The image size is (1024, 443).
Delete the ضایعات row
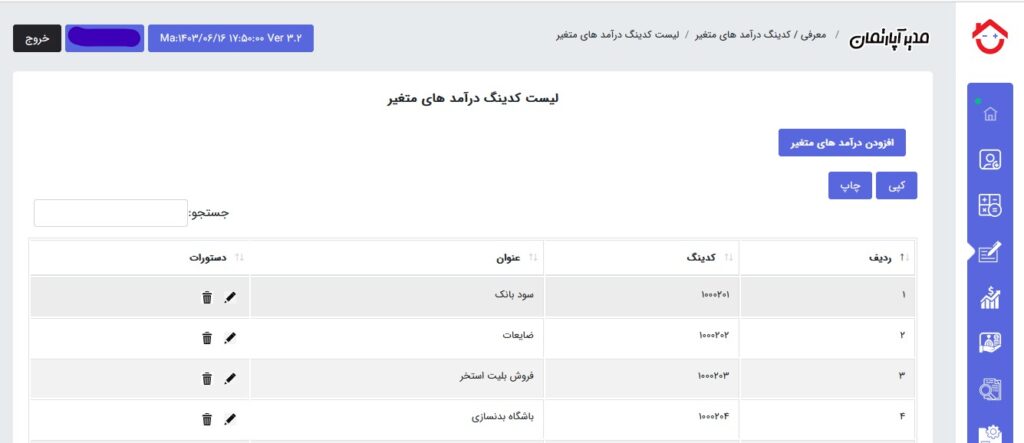(x=207, y=338)
